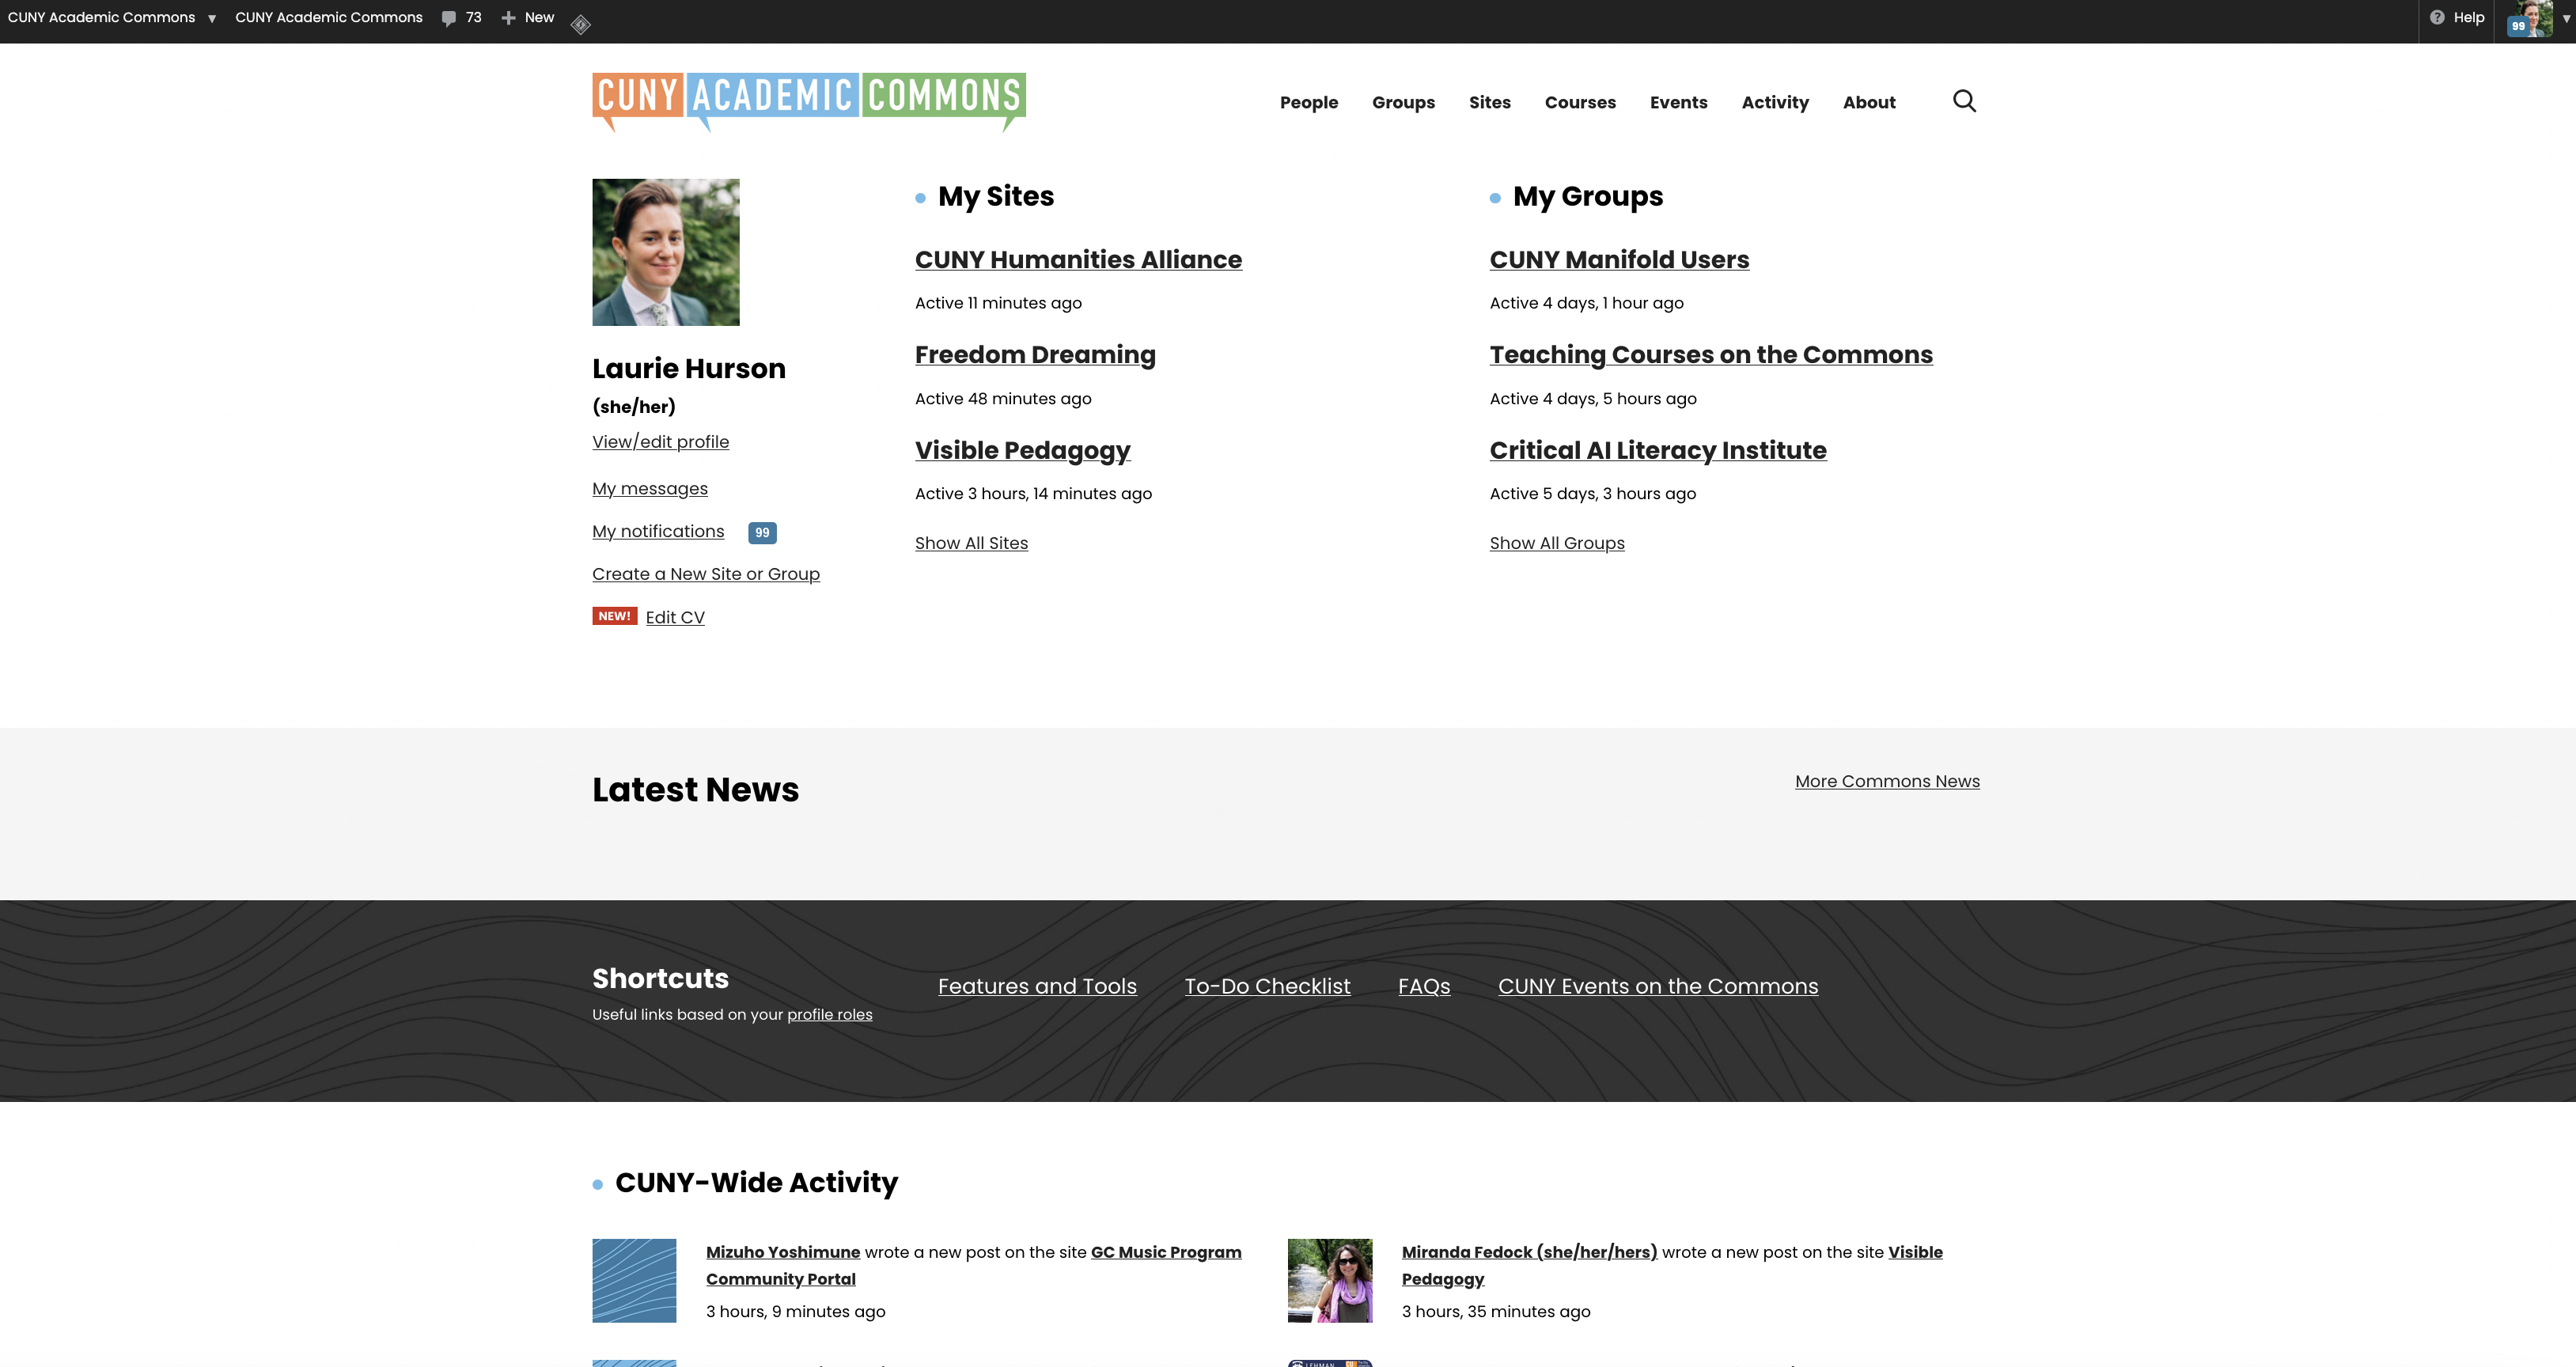Expand CUNY Academic Commons admin bar dropdown arrow
This screenshot has width=2576, height=1367.
[212, 19]
